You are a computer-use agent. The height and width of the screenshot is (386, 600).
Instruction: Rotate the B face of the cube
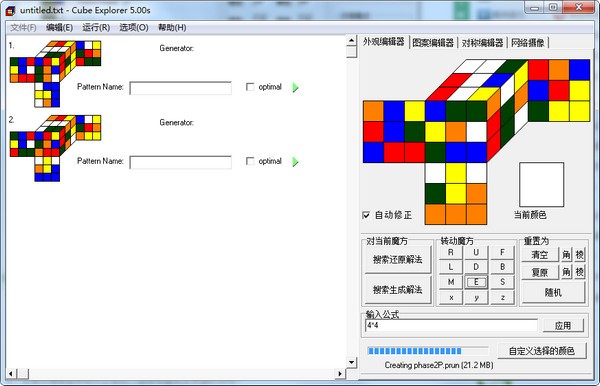click(502, 267)
